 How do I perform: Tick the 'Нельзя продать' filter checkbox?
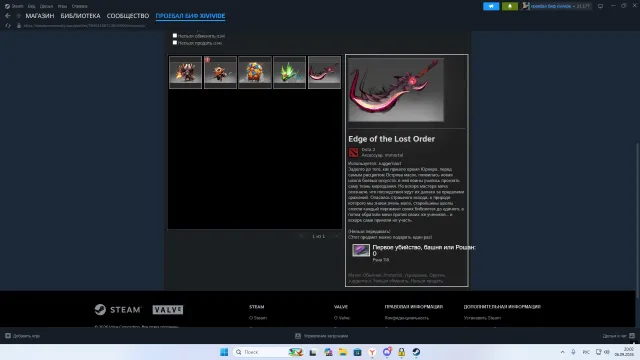point(175,43)
